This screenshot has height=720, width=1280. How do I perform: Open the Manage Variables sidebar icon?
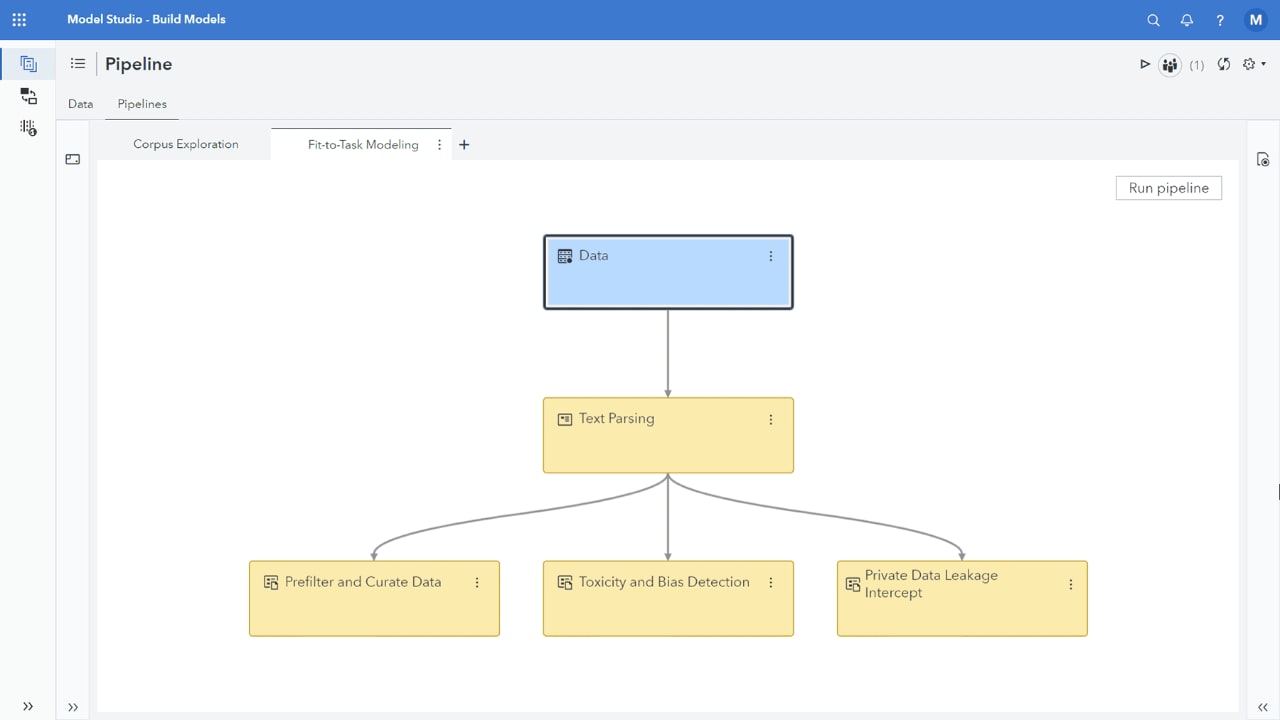point(28,128)
